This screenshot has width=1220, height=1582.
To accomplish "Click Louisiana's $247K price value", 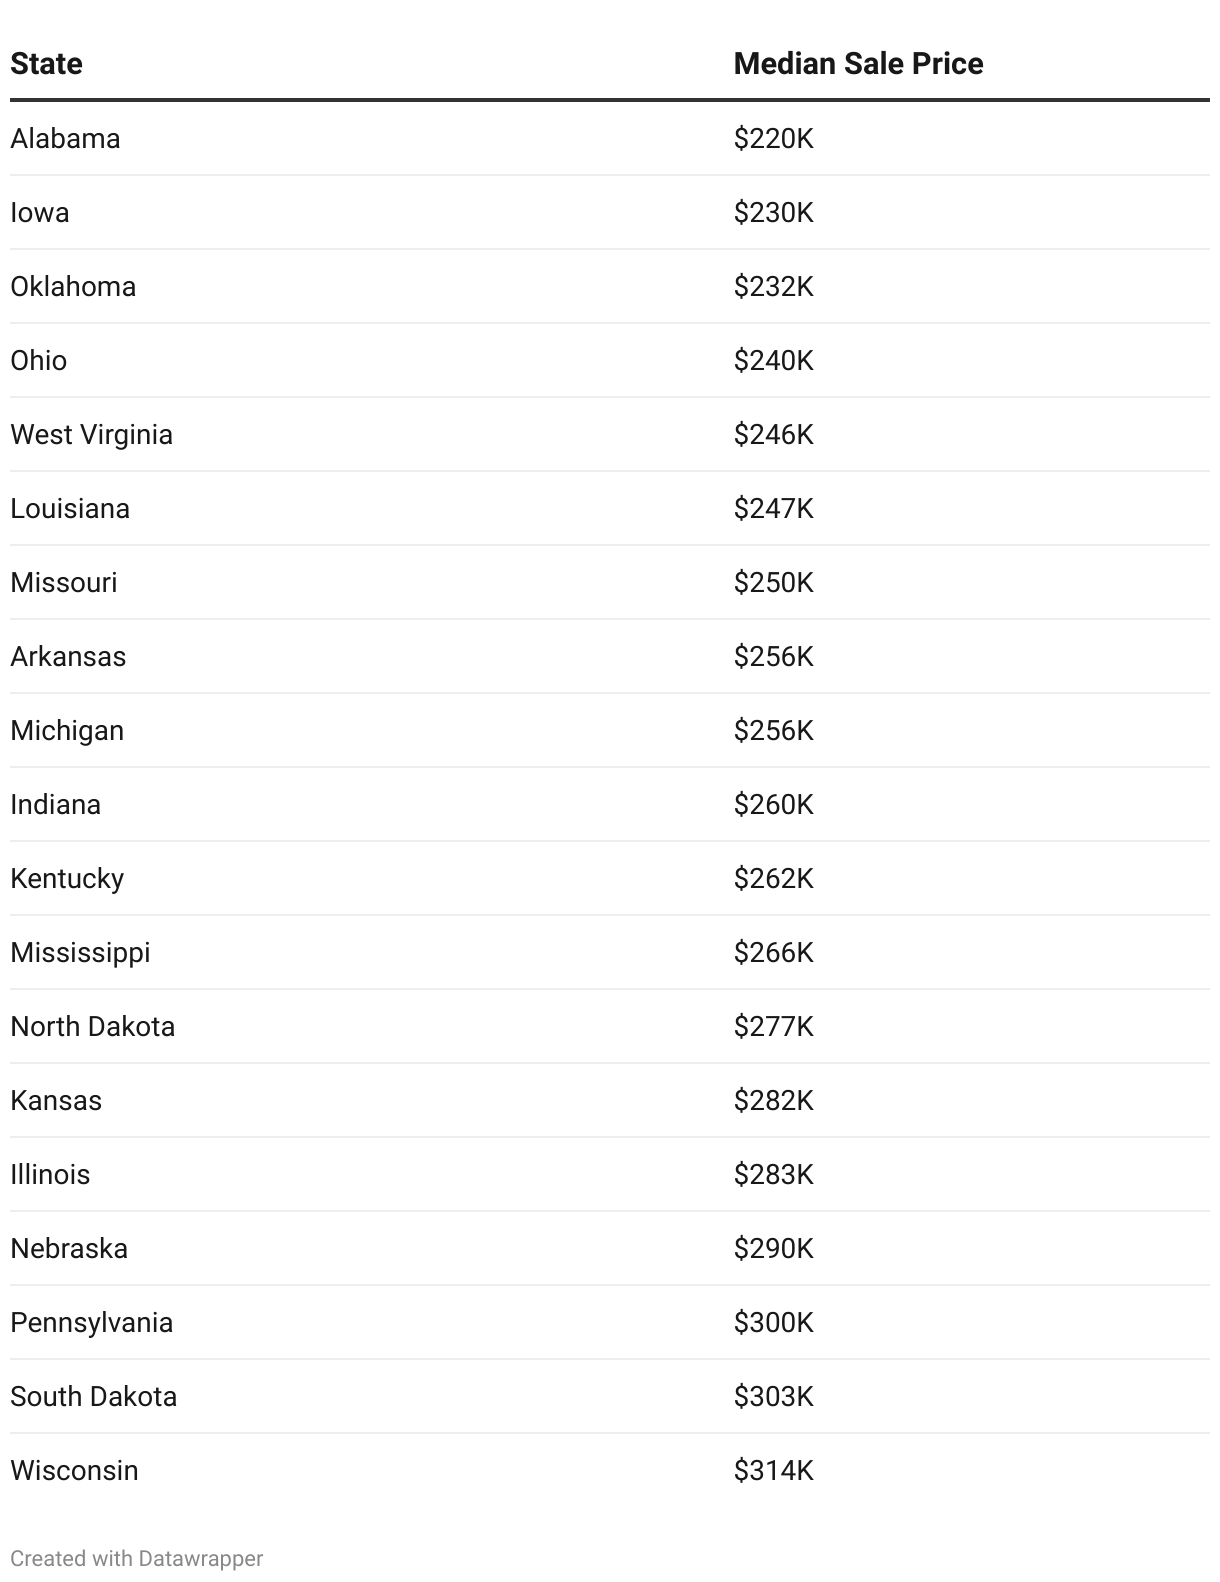I will coord(773,508).
